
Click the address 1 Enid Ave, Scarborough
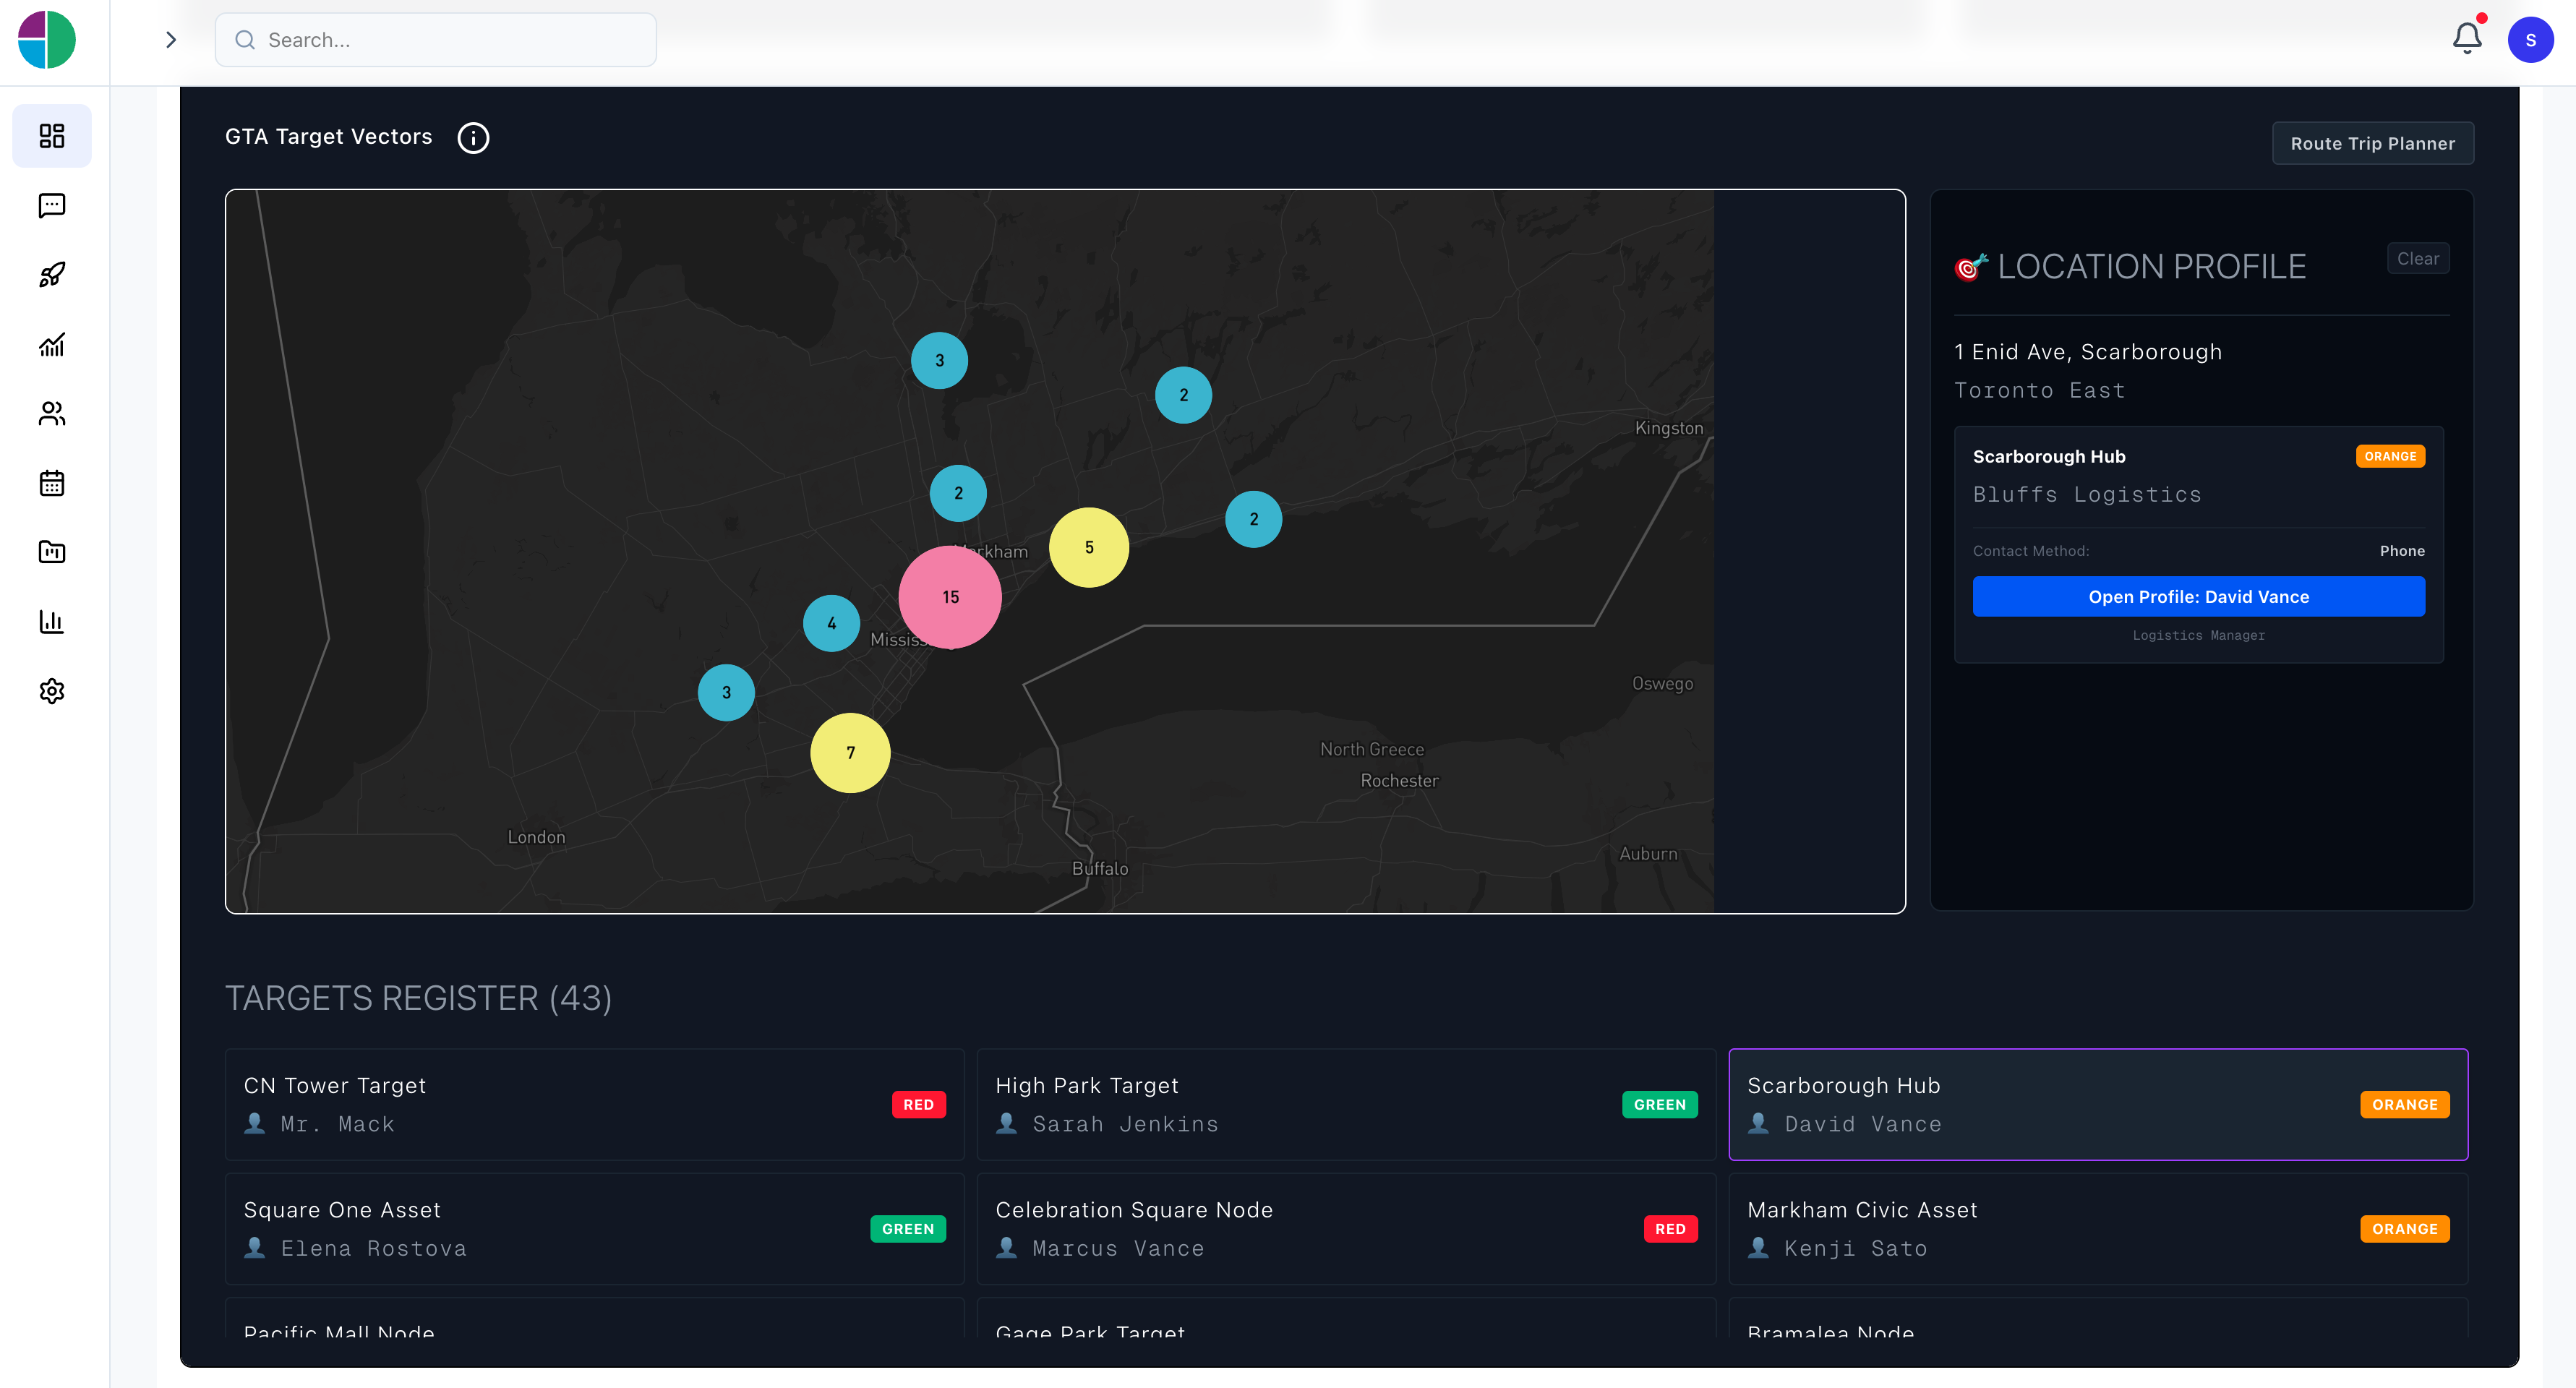coord(2088,352)
